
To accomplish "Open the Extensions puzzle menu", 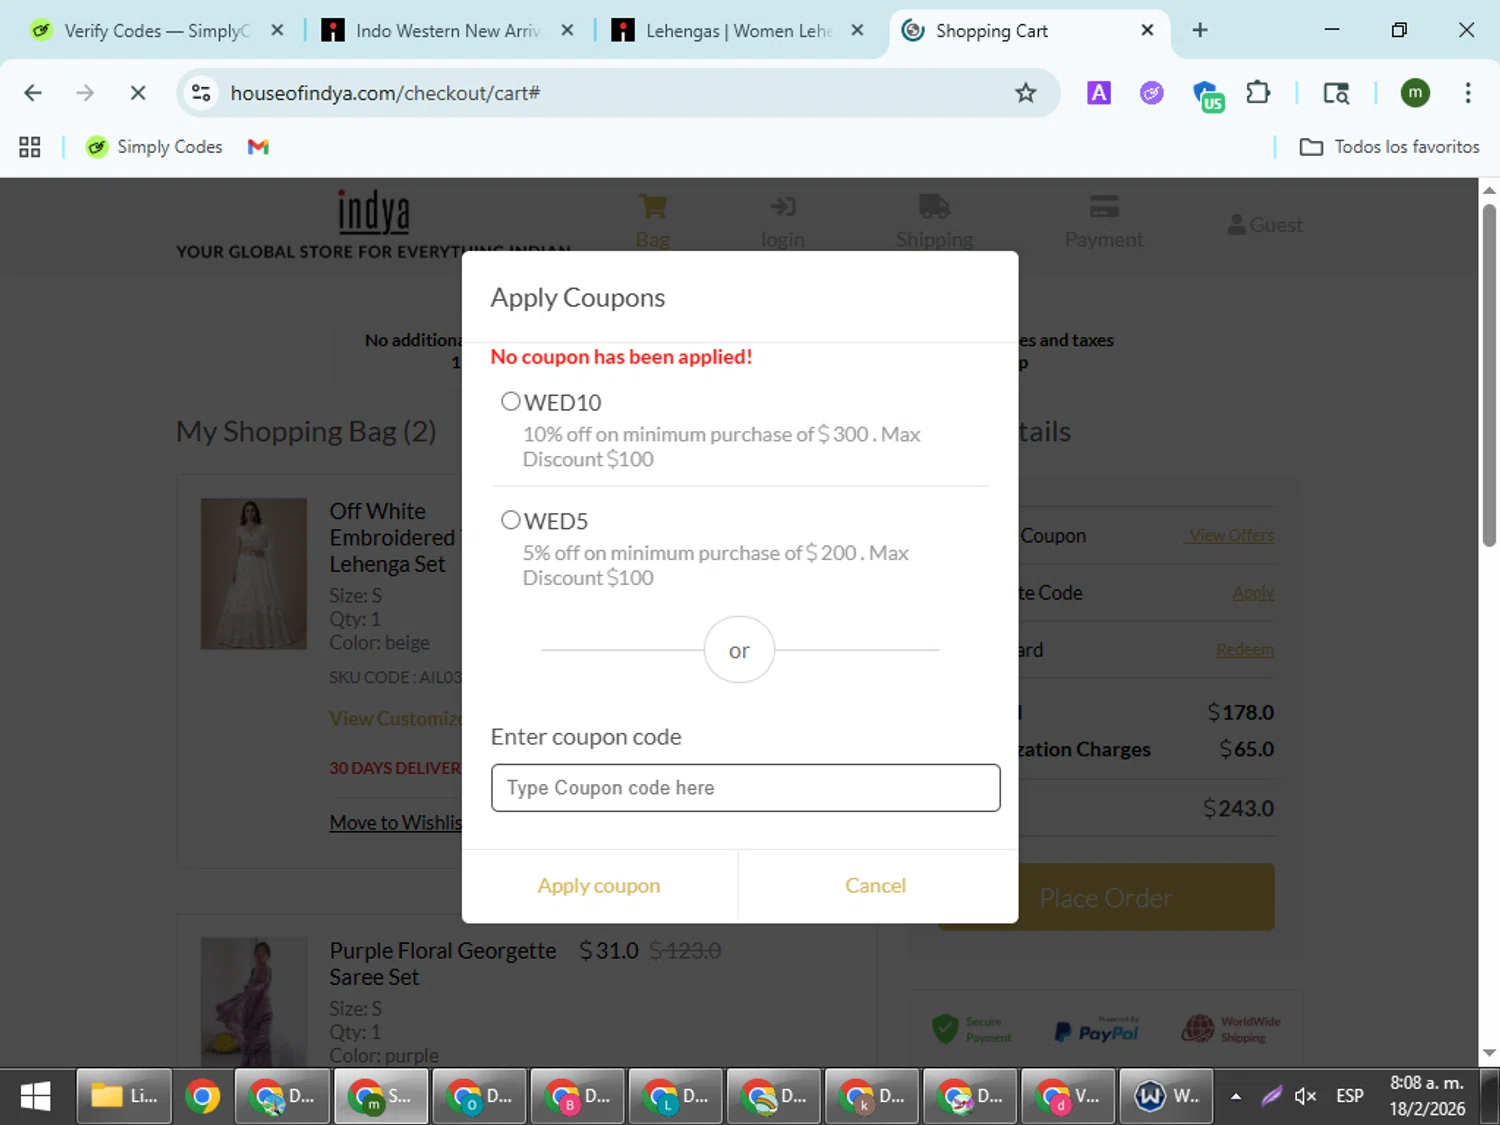I will tap(1258, 93).
